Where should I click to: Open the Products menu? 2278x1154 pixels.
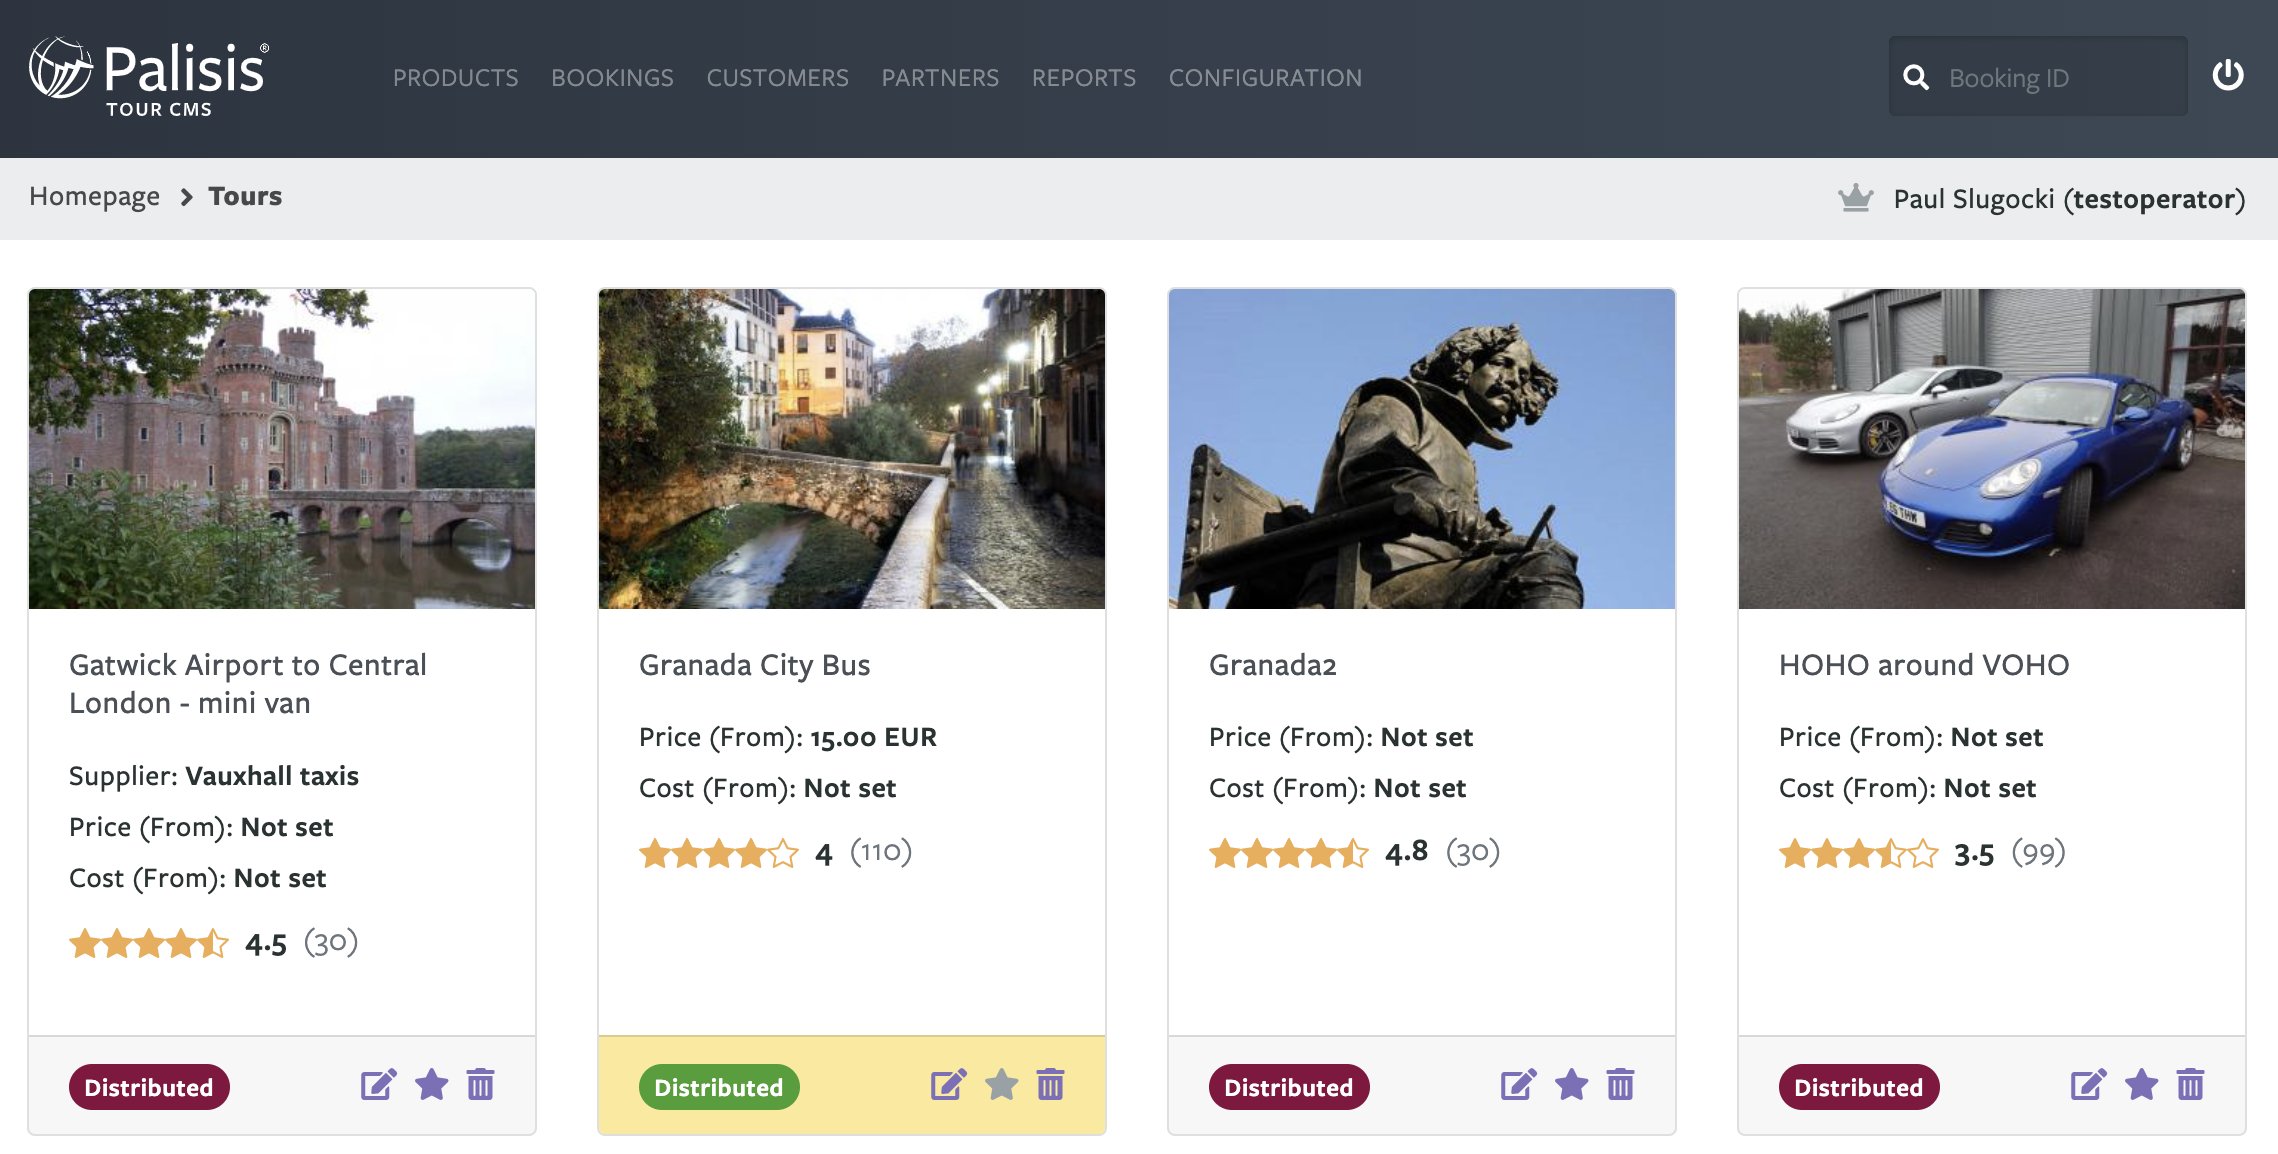click(455, 78)
